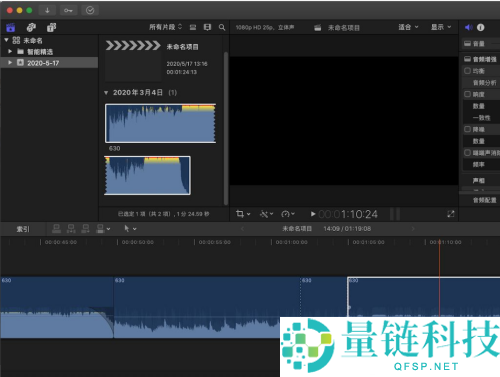
Task: Select the highlighted 630 clip in timeline
Action: (x=423, y=297)
